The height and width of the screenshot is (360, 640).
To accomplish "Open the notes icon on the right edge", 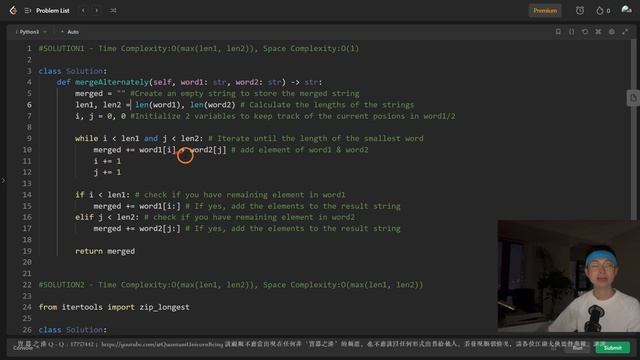I will 633,98.
